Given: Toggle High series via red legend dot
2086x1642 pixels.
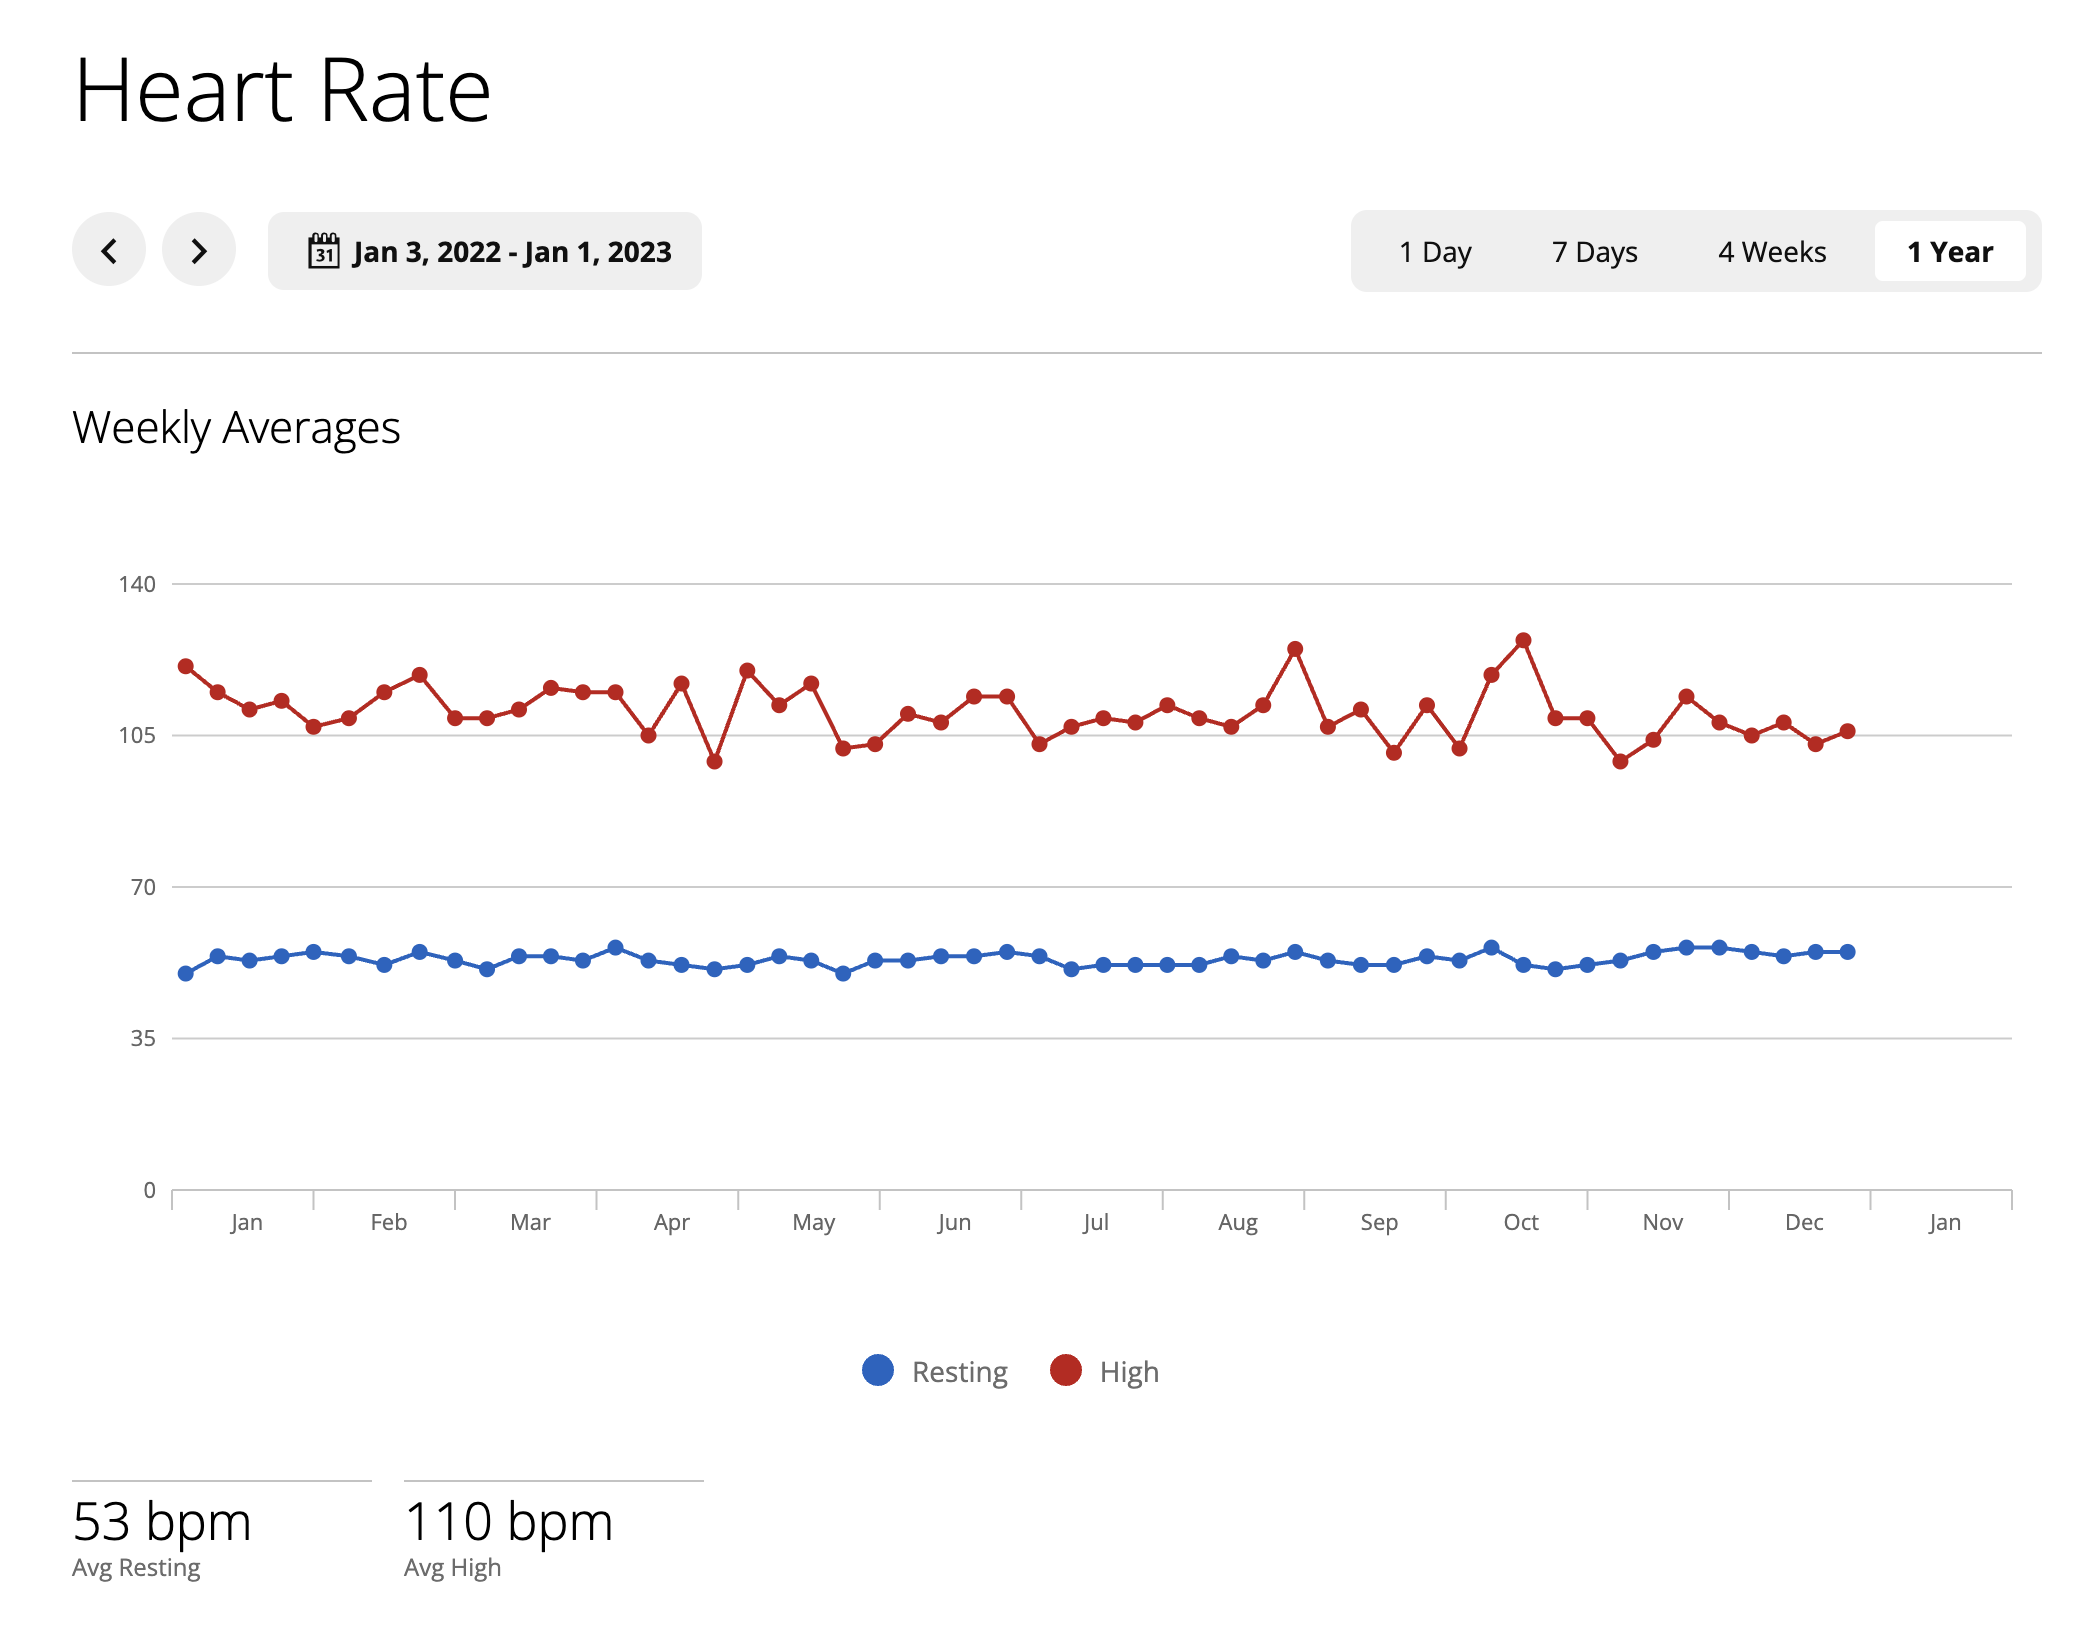Looking at the screenshot, I should tap(1065, 1370).
